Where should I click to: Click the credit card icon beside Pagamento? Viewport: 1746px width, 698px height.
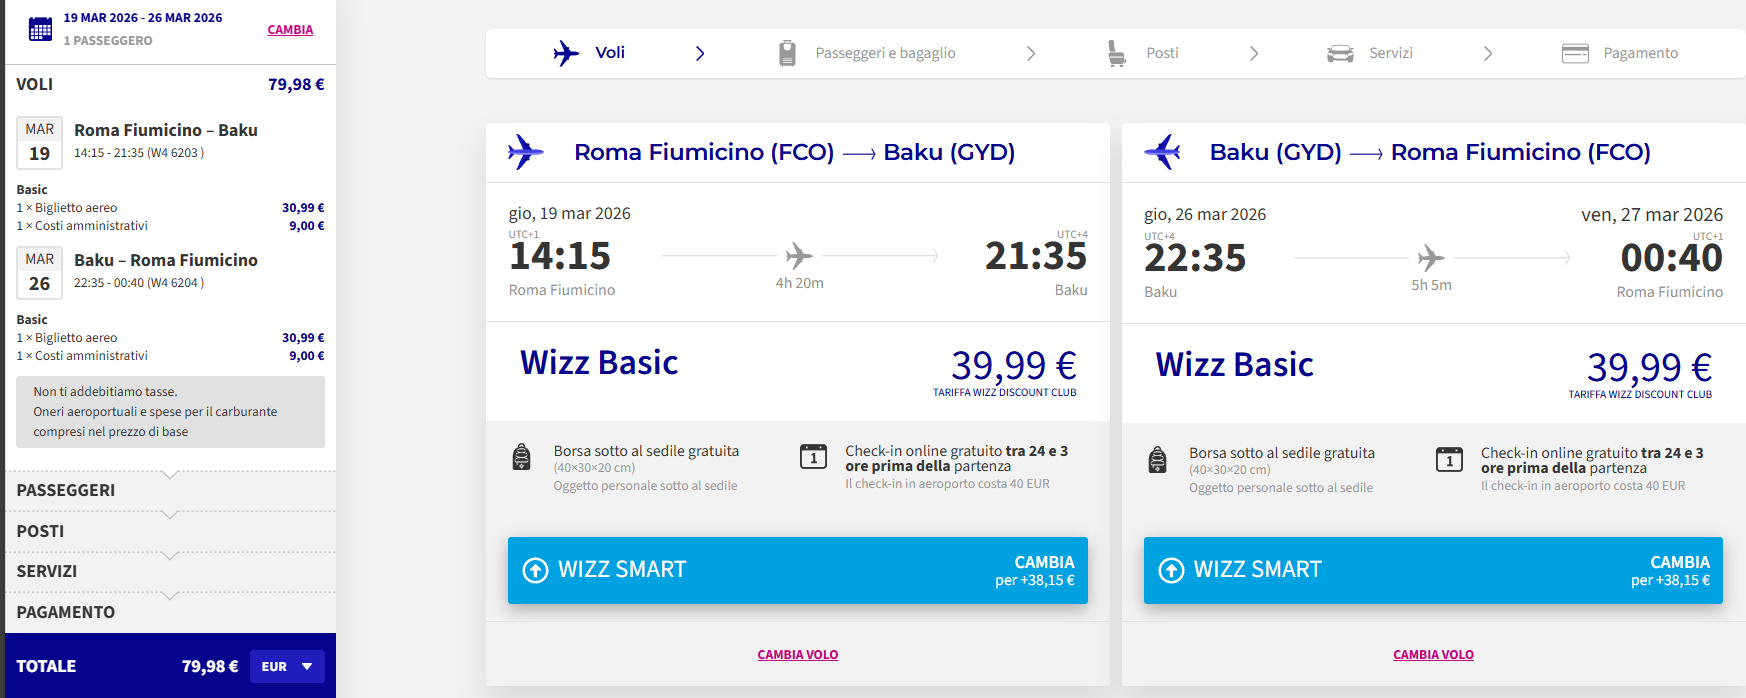pyautogui.click(x=1575, y=53)
